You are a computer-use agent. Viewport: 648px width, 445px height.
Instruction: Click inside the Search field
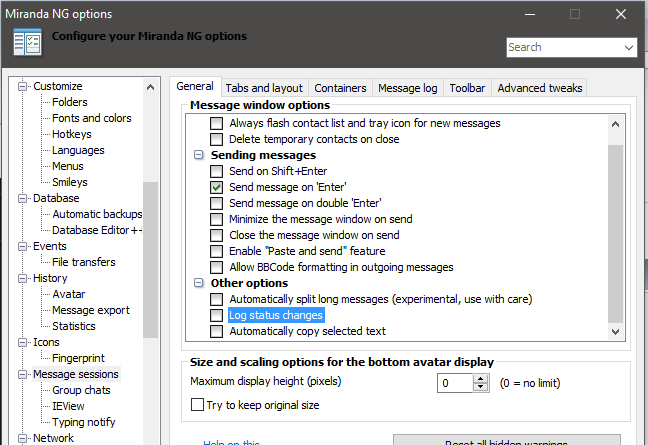point(564,48)
